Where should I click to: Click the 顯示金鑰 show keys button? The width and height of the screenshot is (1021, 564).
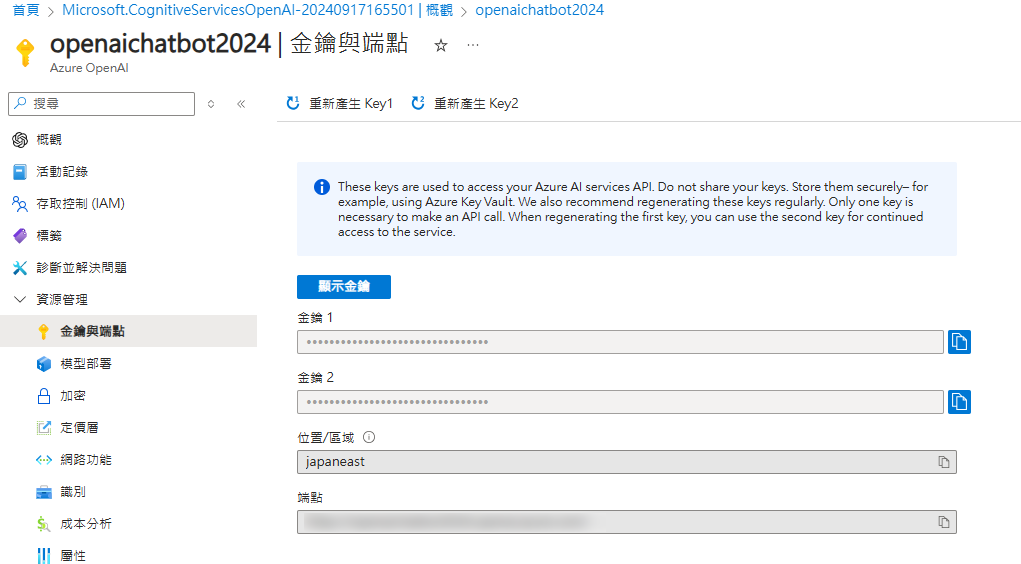click(x=344, y=287)
